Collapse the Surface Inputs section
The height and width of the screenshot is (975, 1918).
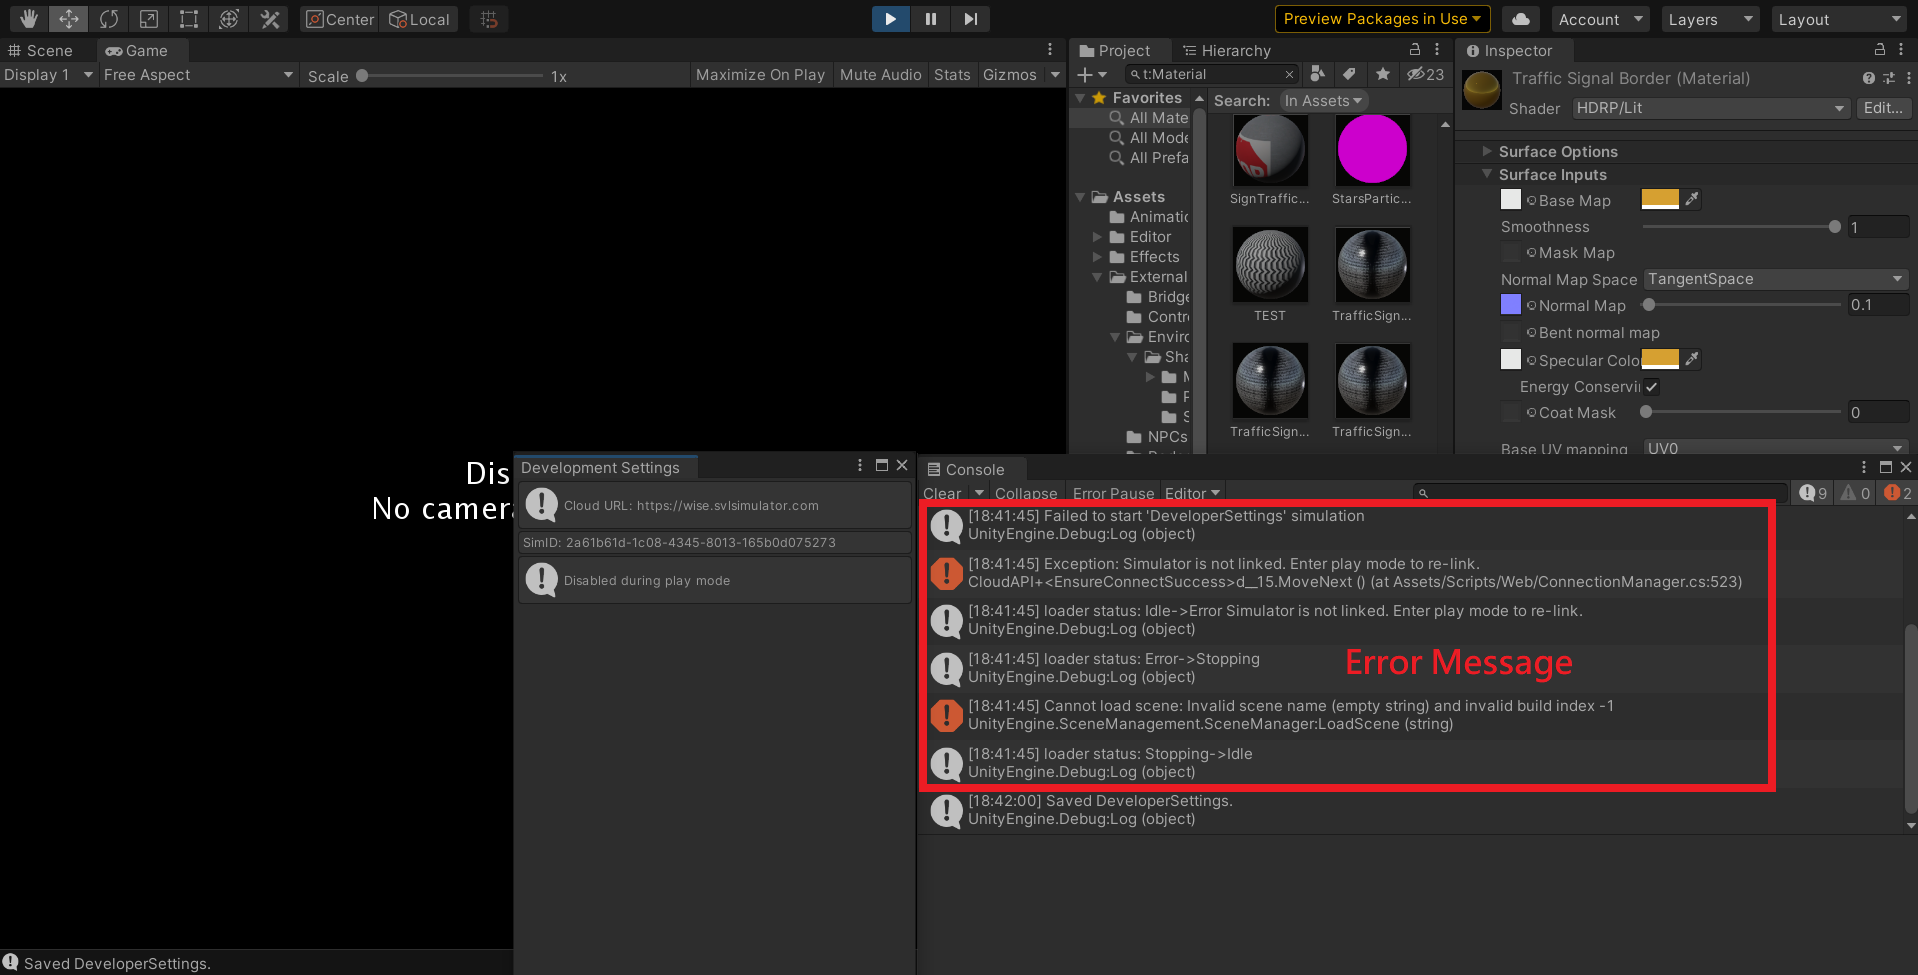coord(1487,174)
